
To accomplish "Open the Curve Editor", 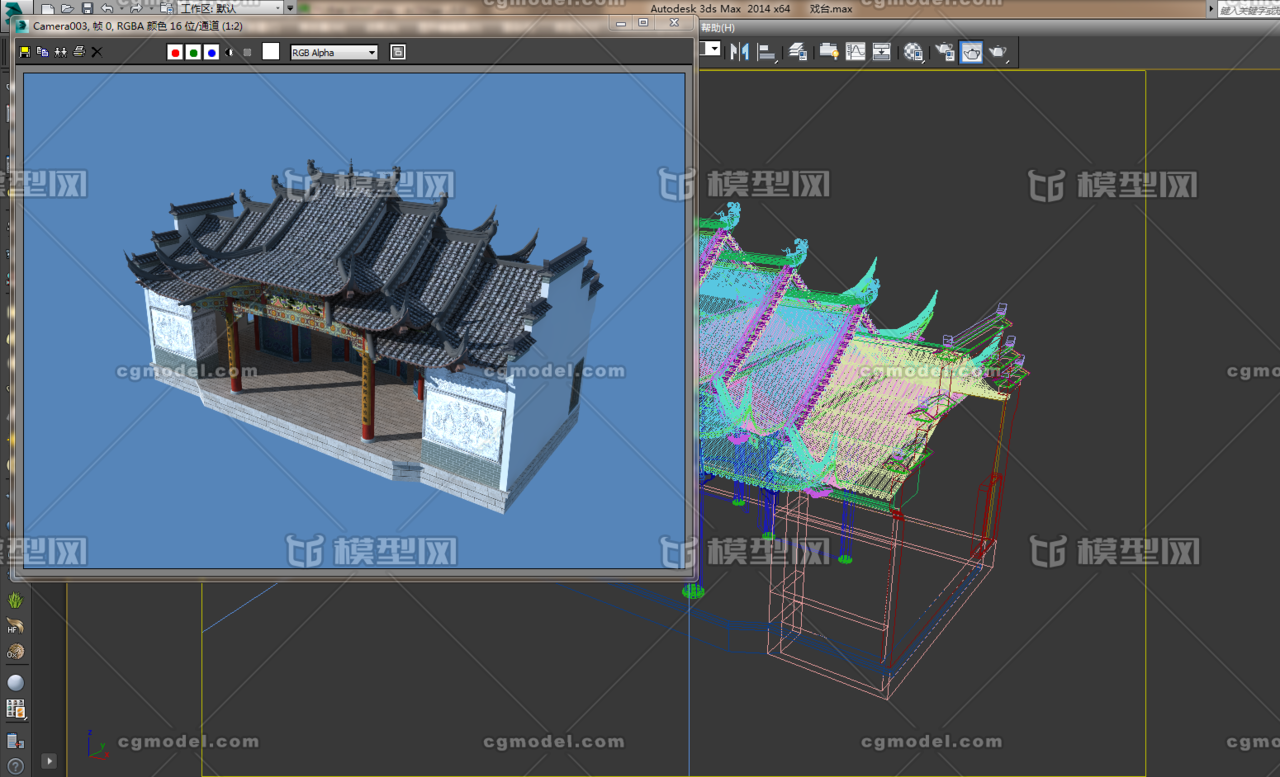I will (x=855, y=52).
